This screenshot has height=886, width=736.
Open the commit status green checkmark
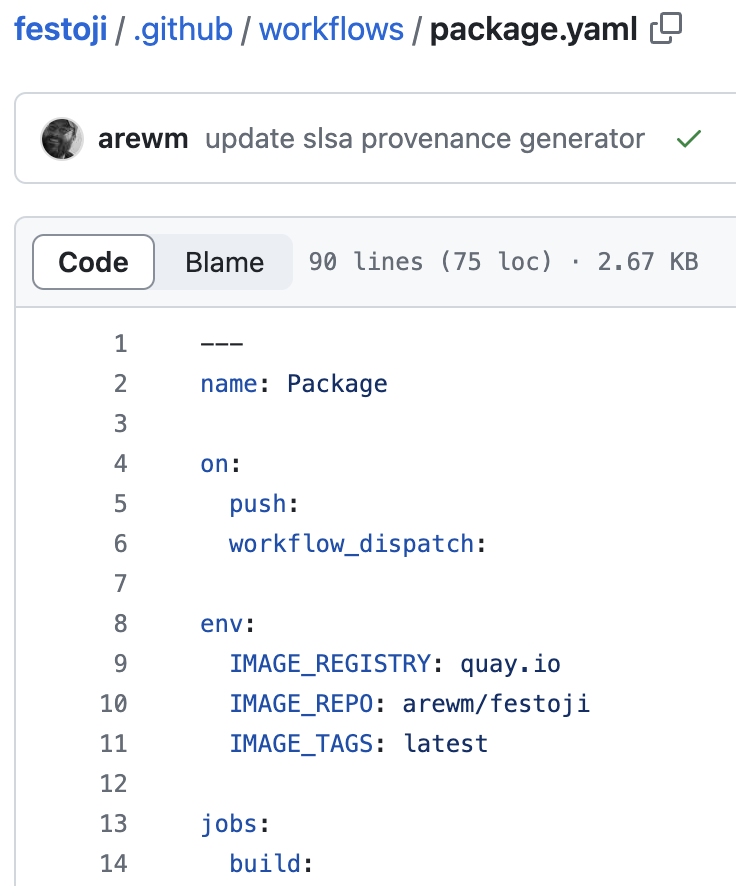tap(688, 138)
